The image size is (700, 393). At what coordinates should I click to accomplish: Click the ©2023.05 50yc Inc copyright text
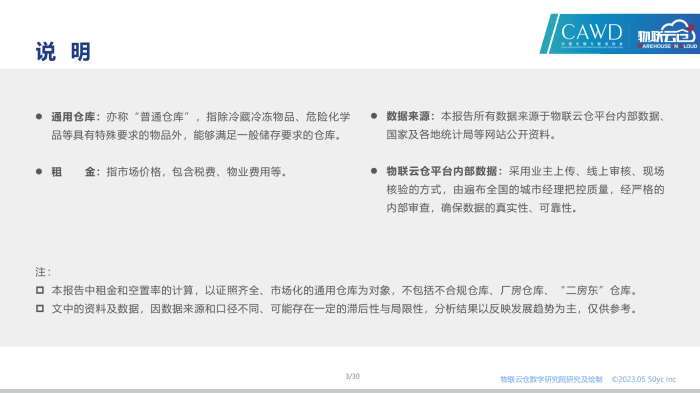click(644, 379)
